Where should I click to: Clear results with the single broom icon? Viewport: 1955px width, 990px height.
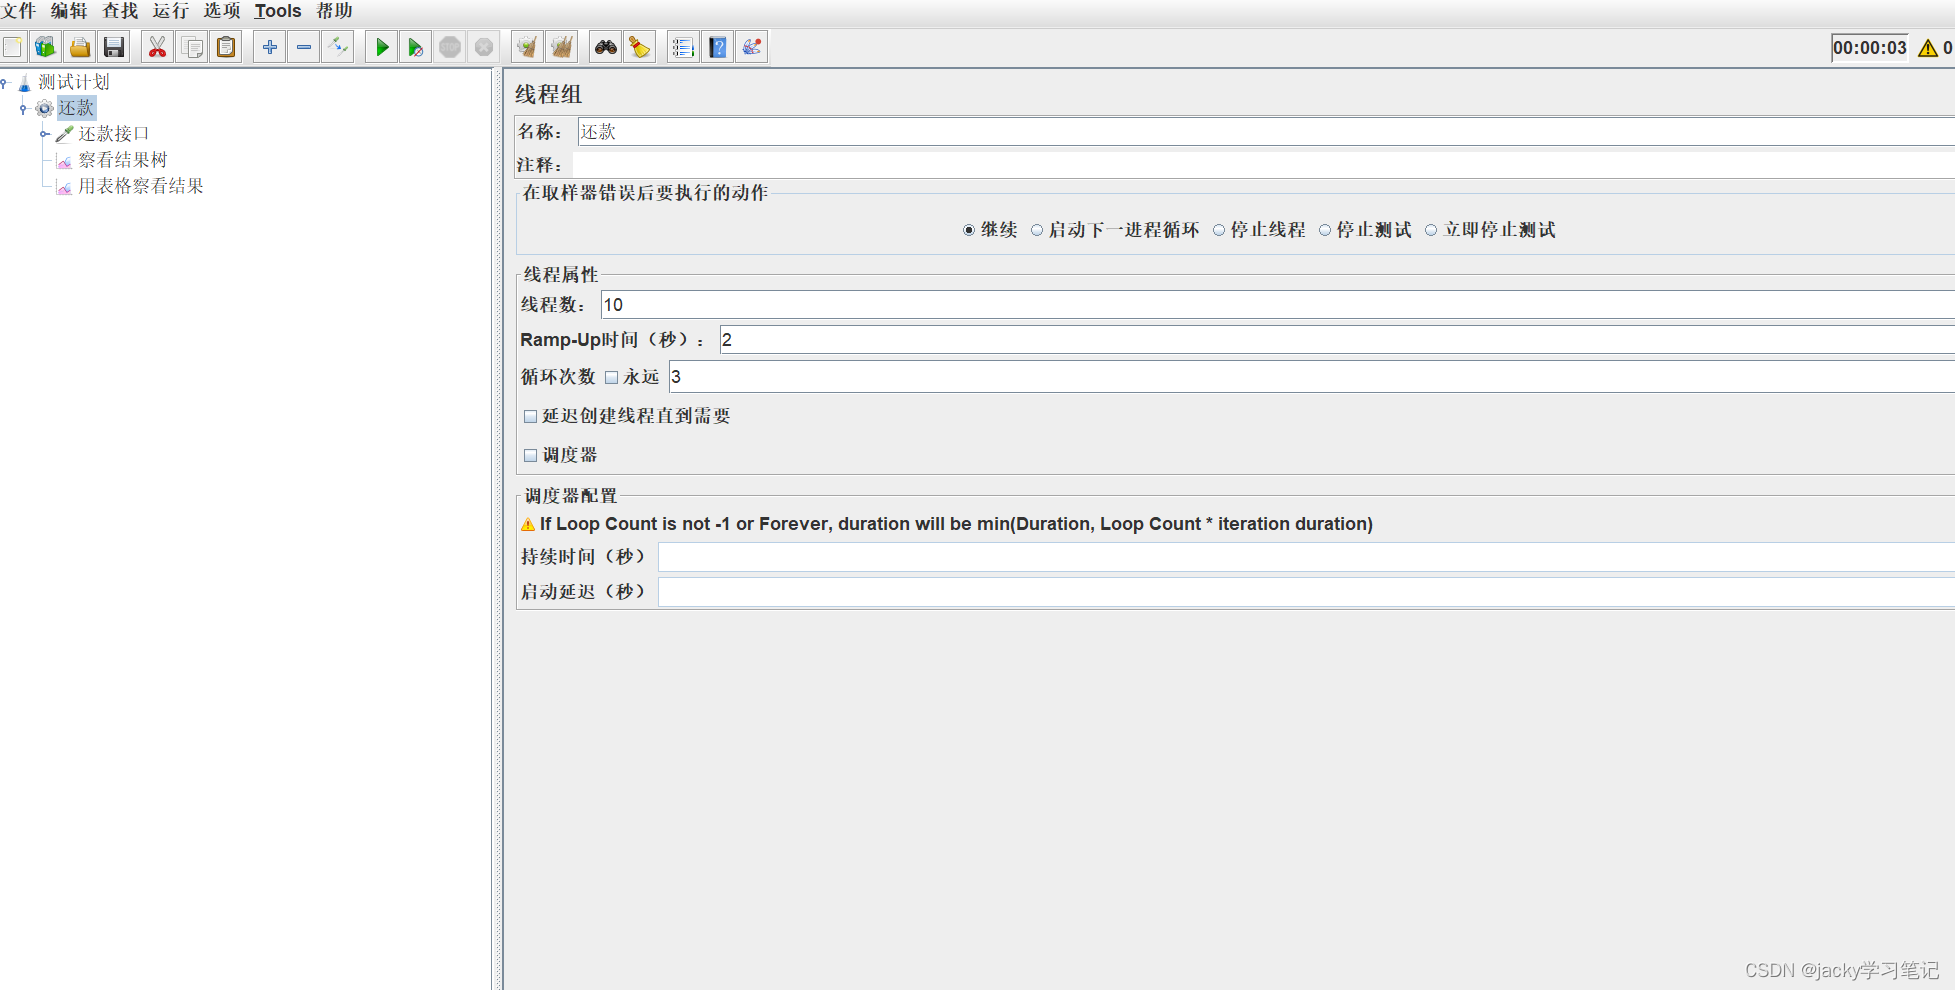(527, 47)
